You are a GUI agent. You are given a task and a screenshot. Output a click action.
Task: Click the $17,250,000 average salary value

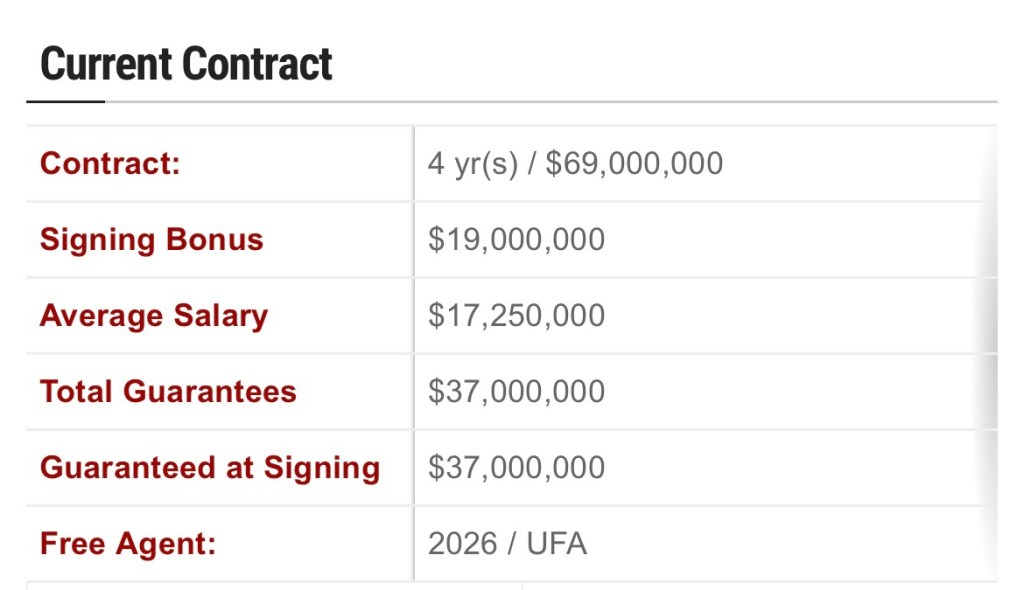(516, 316)
